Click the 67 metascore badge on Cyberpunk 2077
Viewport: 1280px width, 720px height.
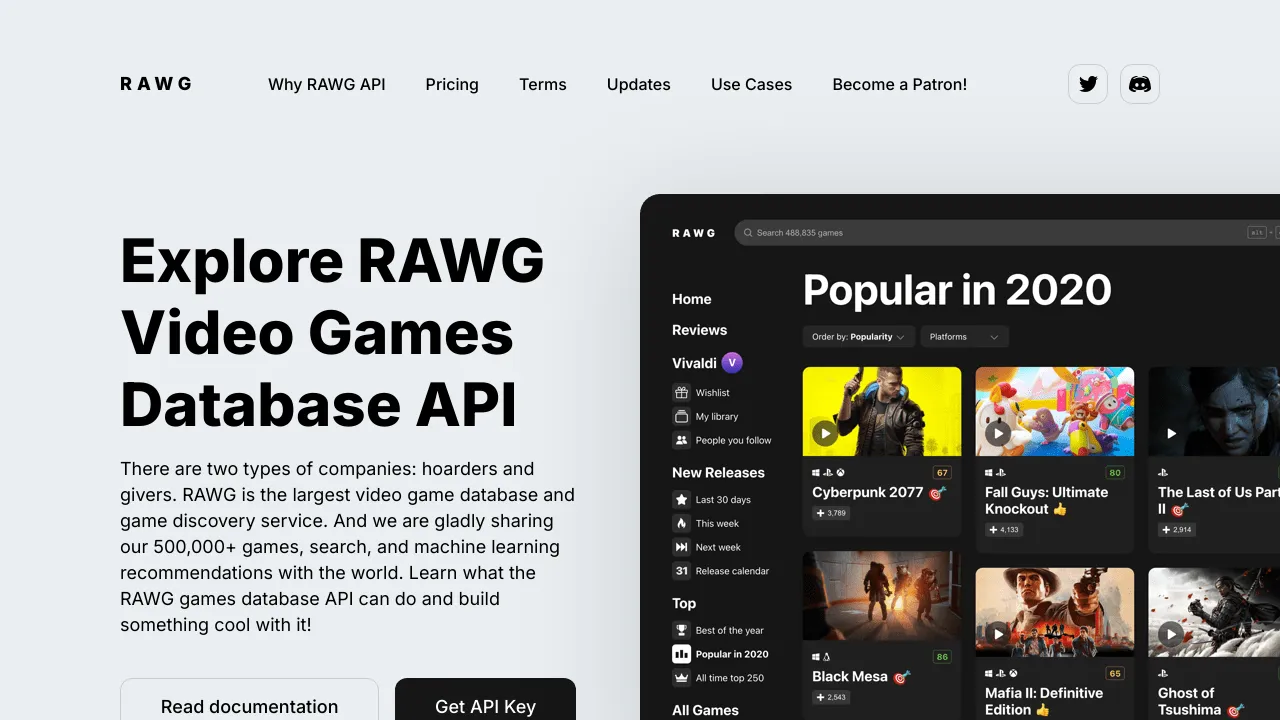tap(942, 472)
